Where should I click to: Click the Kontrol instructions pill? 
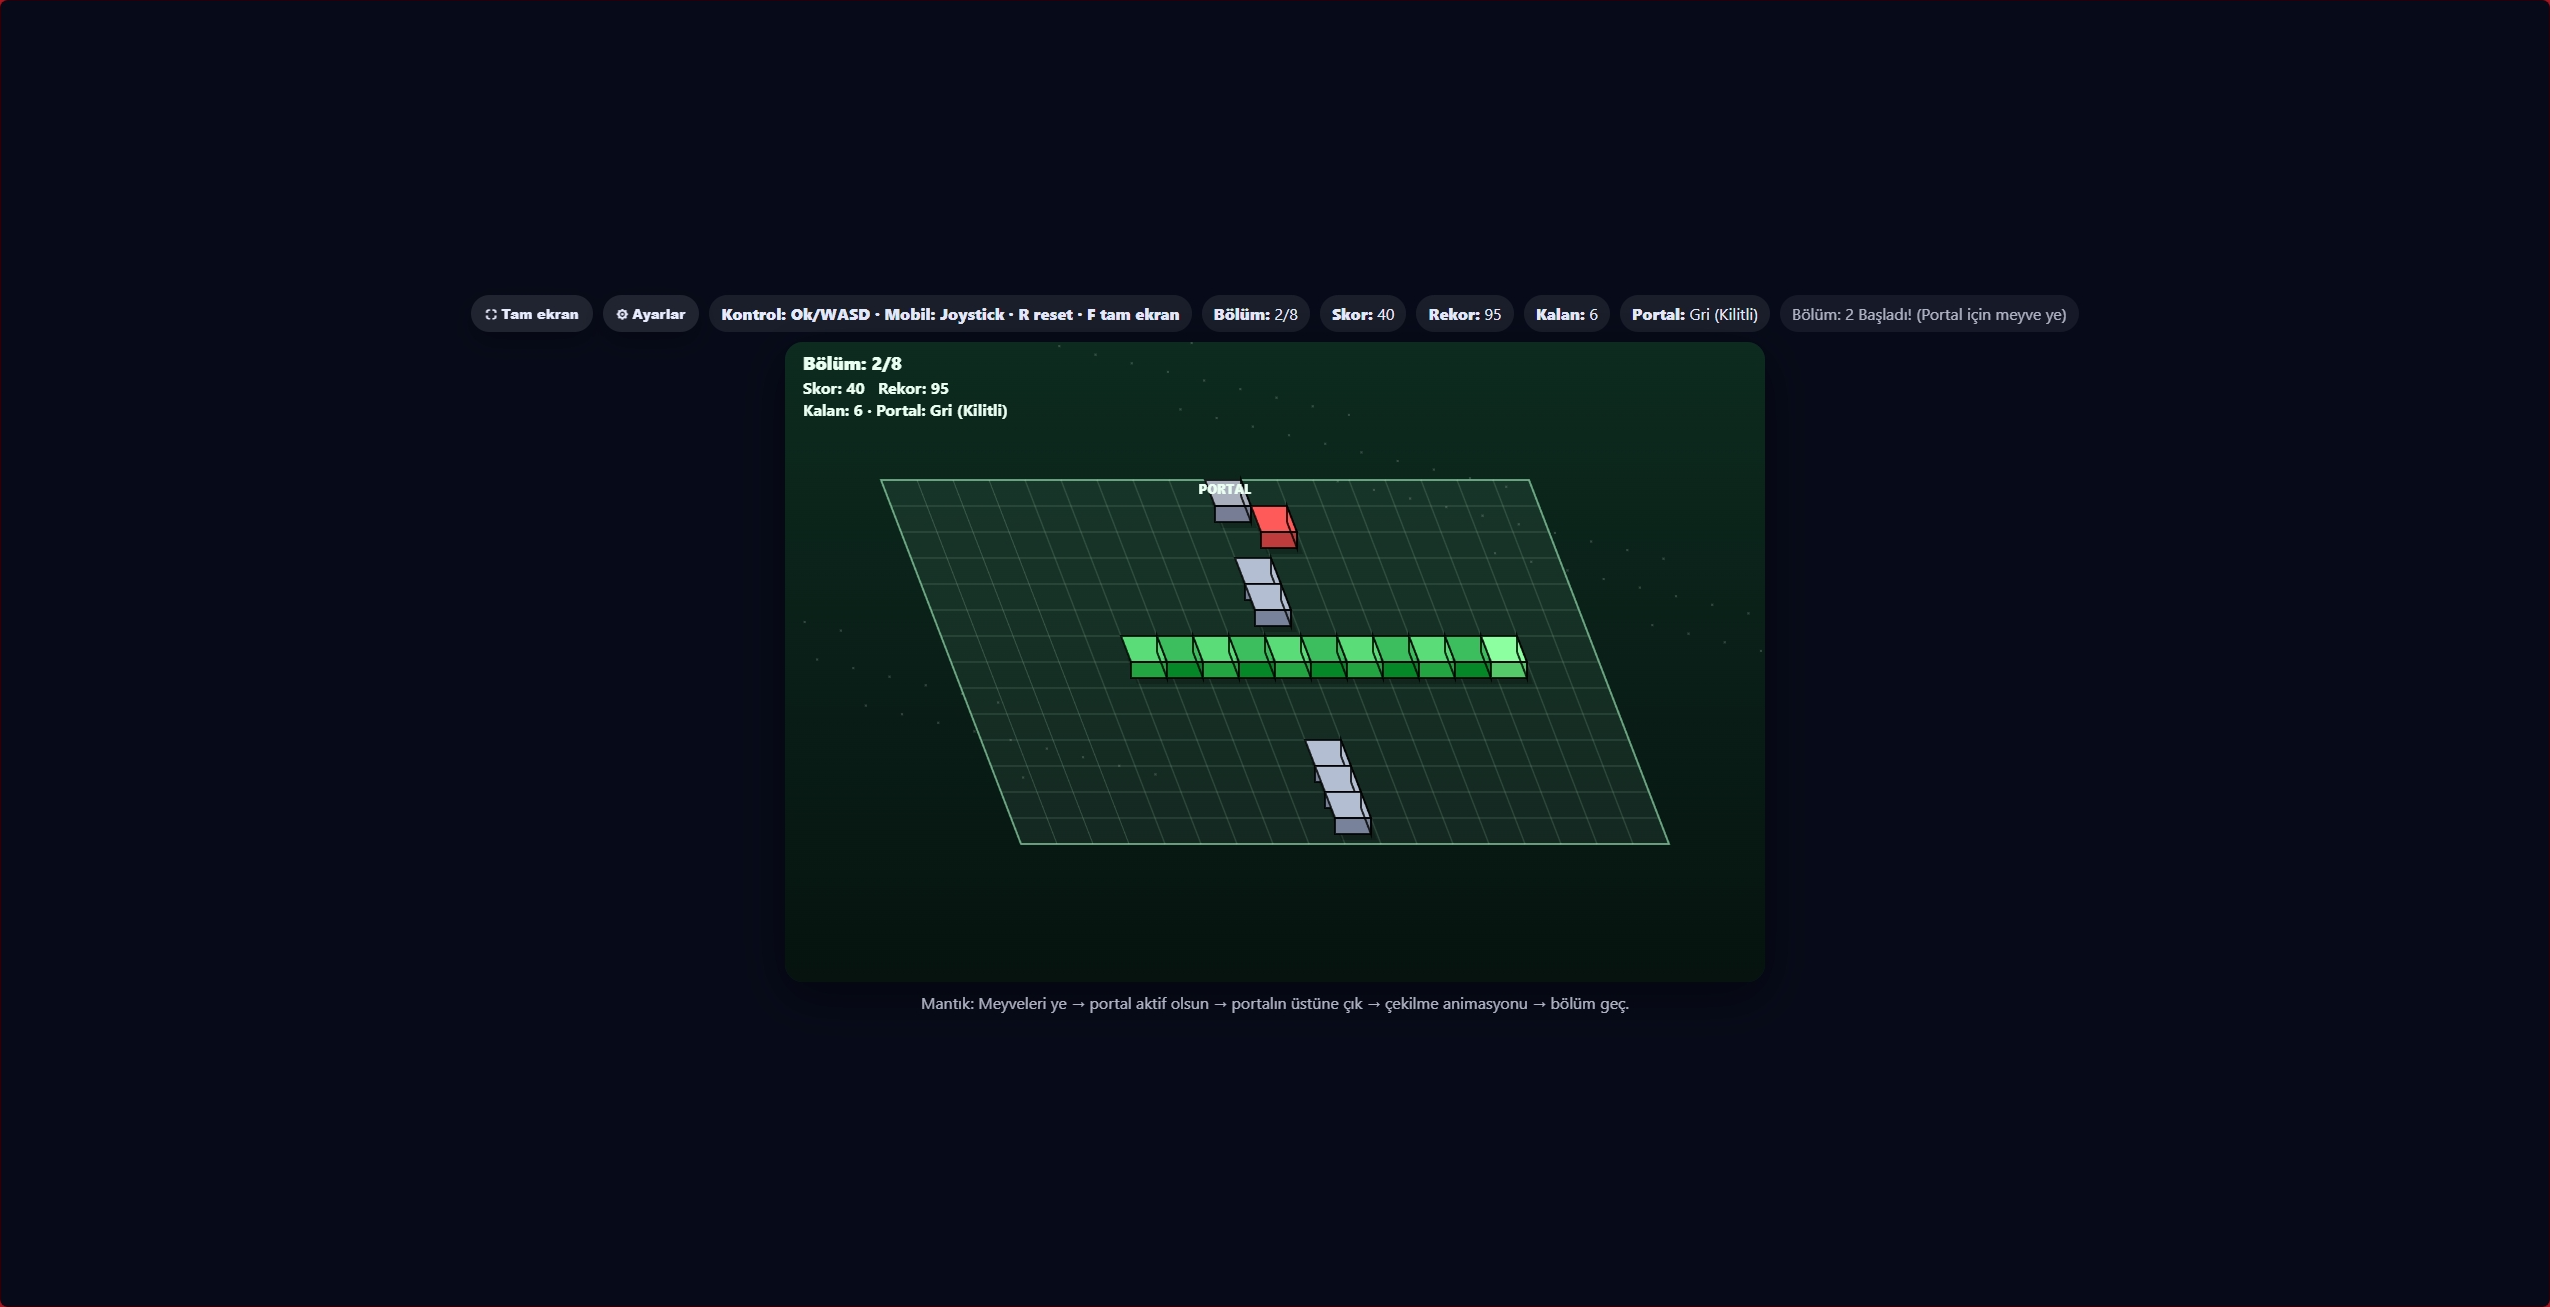tap(949, 314)
